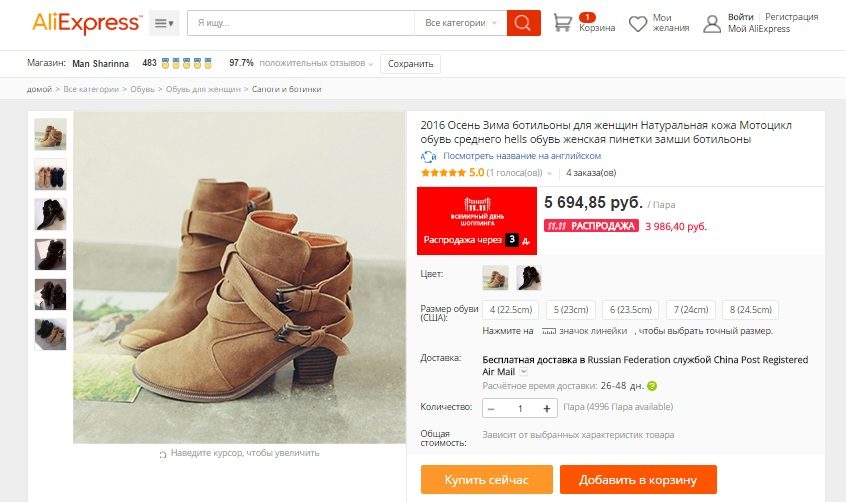Select the black boot color swatch
The width and height of the screenshot is (846, 502).
point(529,278)
